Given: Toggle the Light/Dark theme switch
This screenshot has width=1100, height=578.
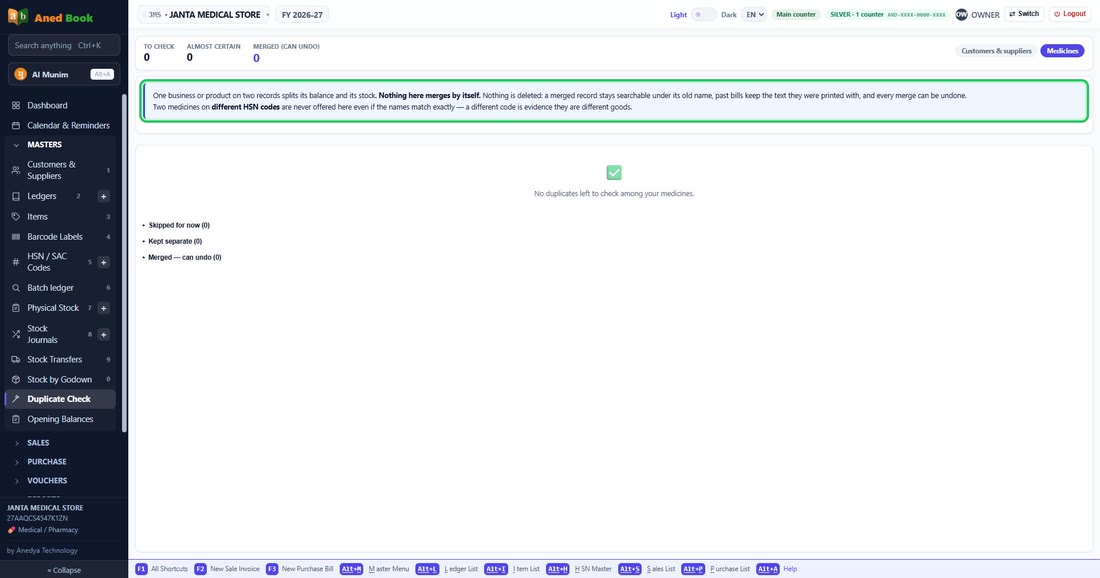Looking at the screenshot, I should pos(704,14).
